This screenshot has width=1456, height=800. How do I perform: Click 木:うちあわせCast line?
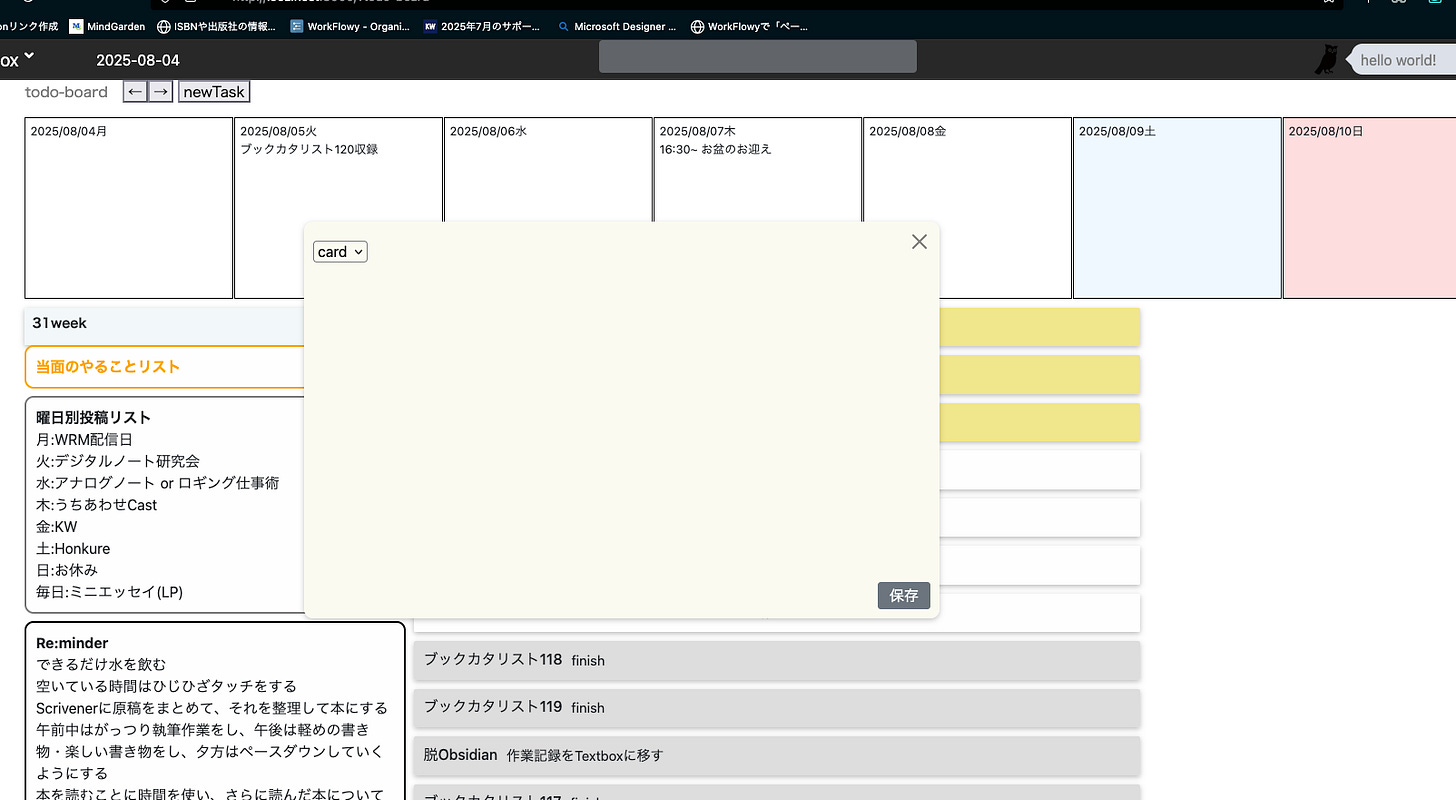point(97,505)
